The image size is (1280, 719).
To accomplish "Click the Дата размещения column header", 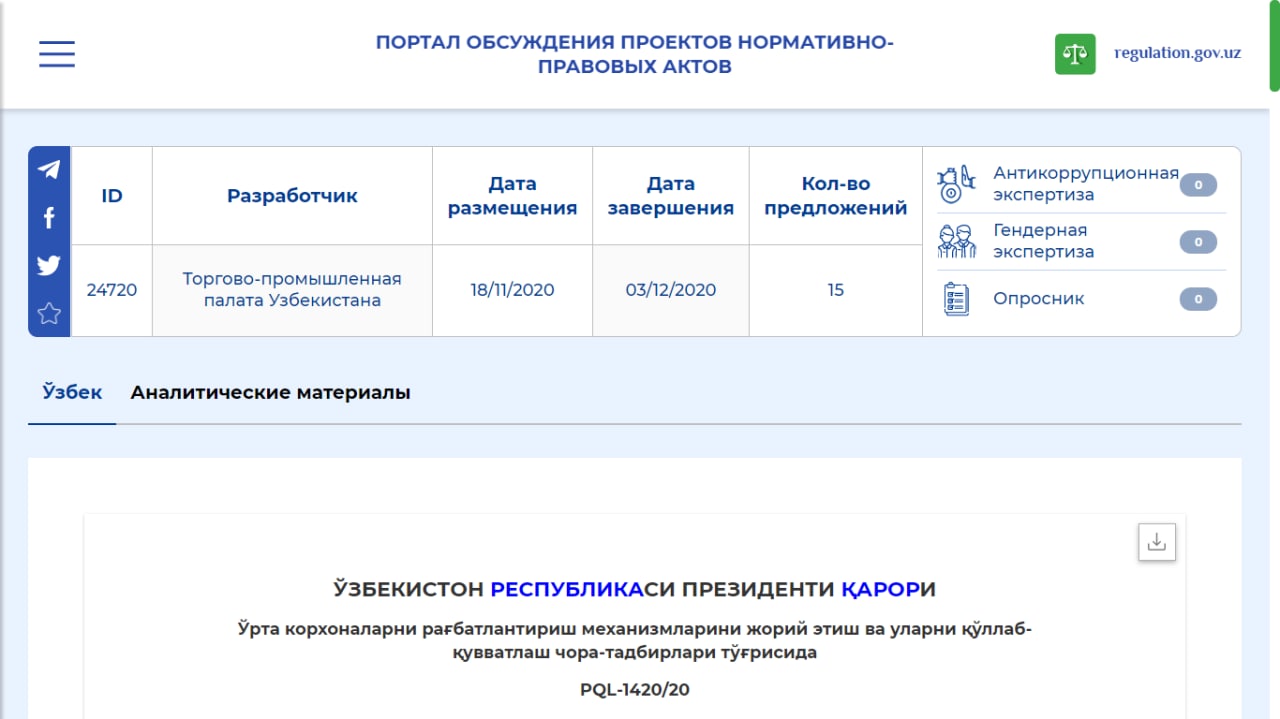I will [x=512, y=196].
